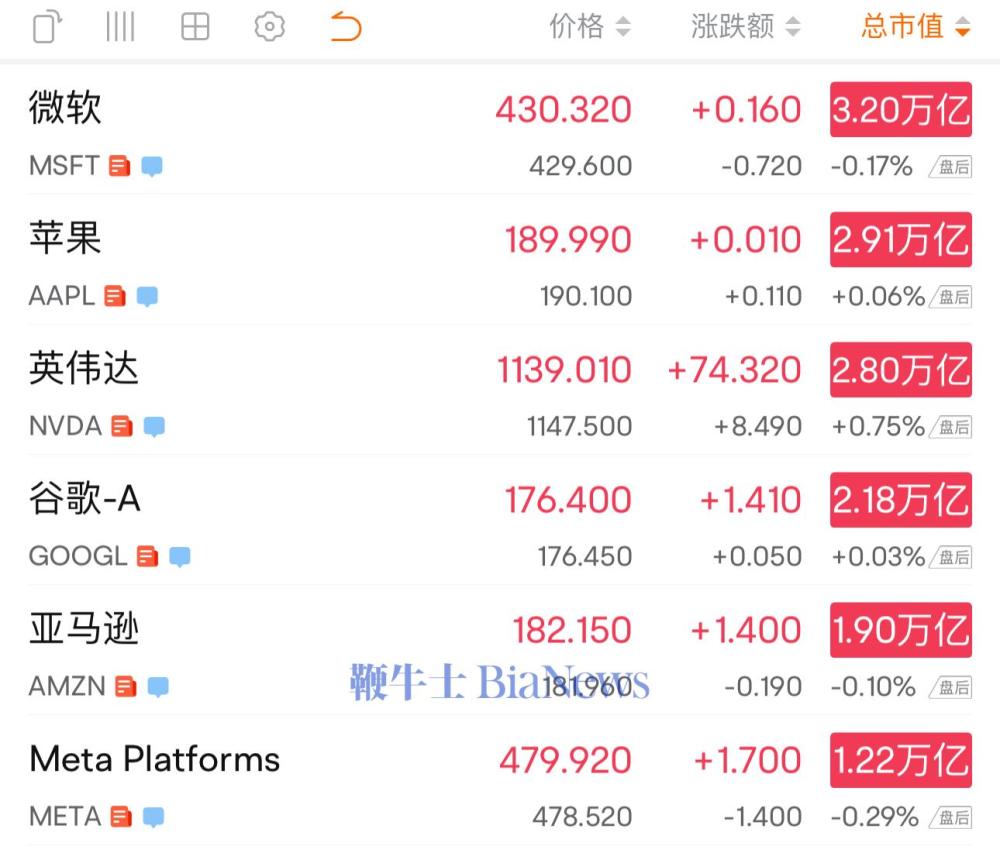Open NVDA orange news document icon

[x=122, y=426]
